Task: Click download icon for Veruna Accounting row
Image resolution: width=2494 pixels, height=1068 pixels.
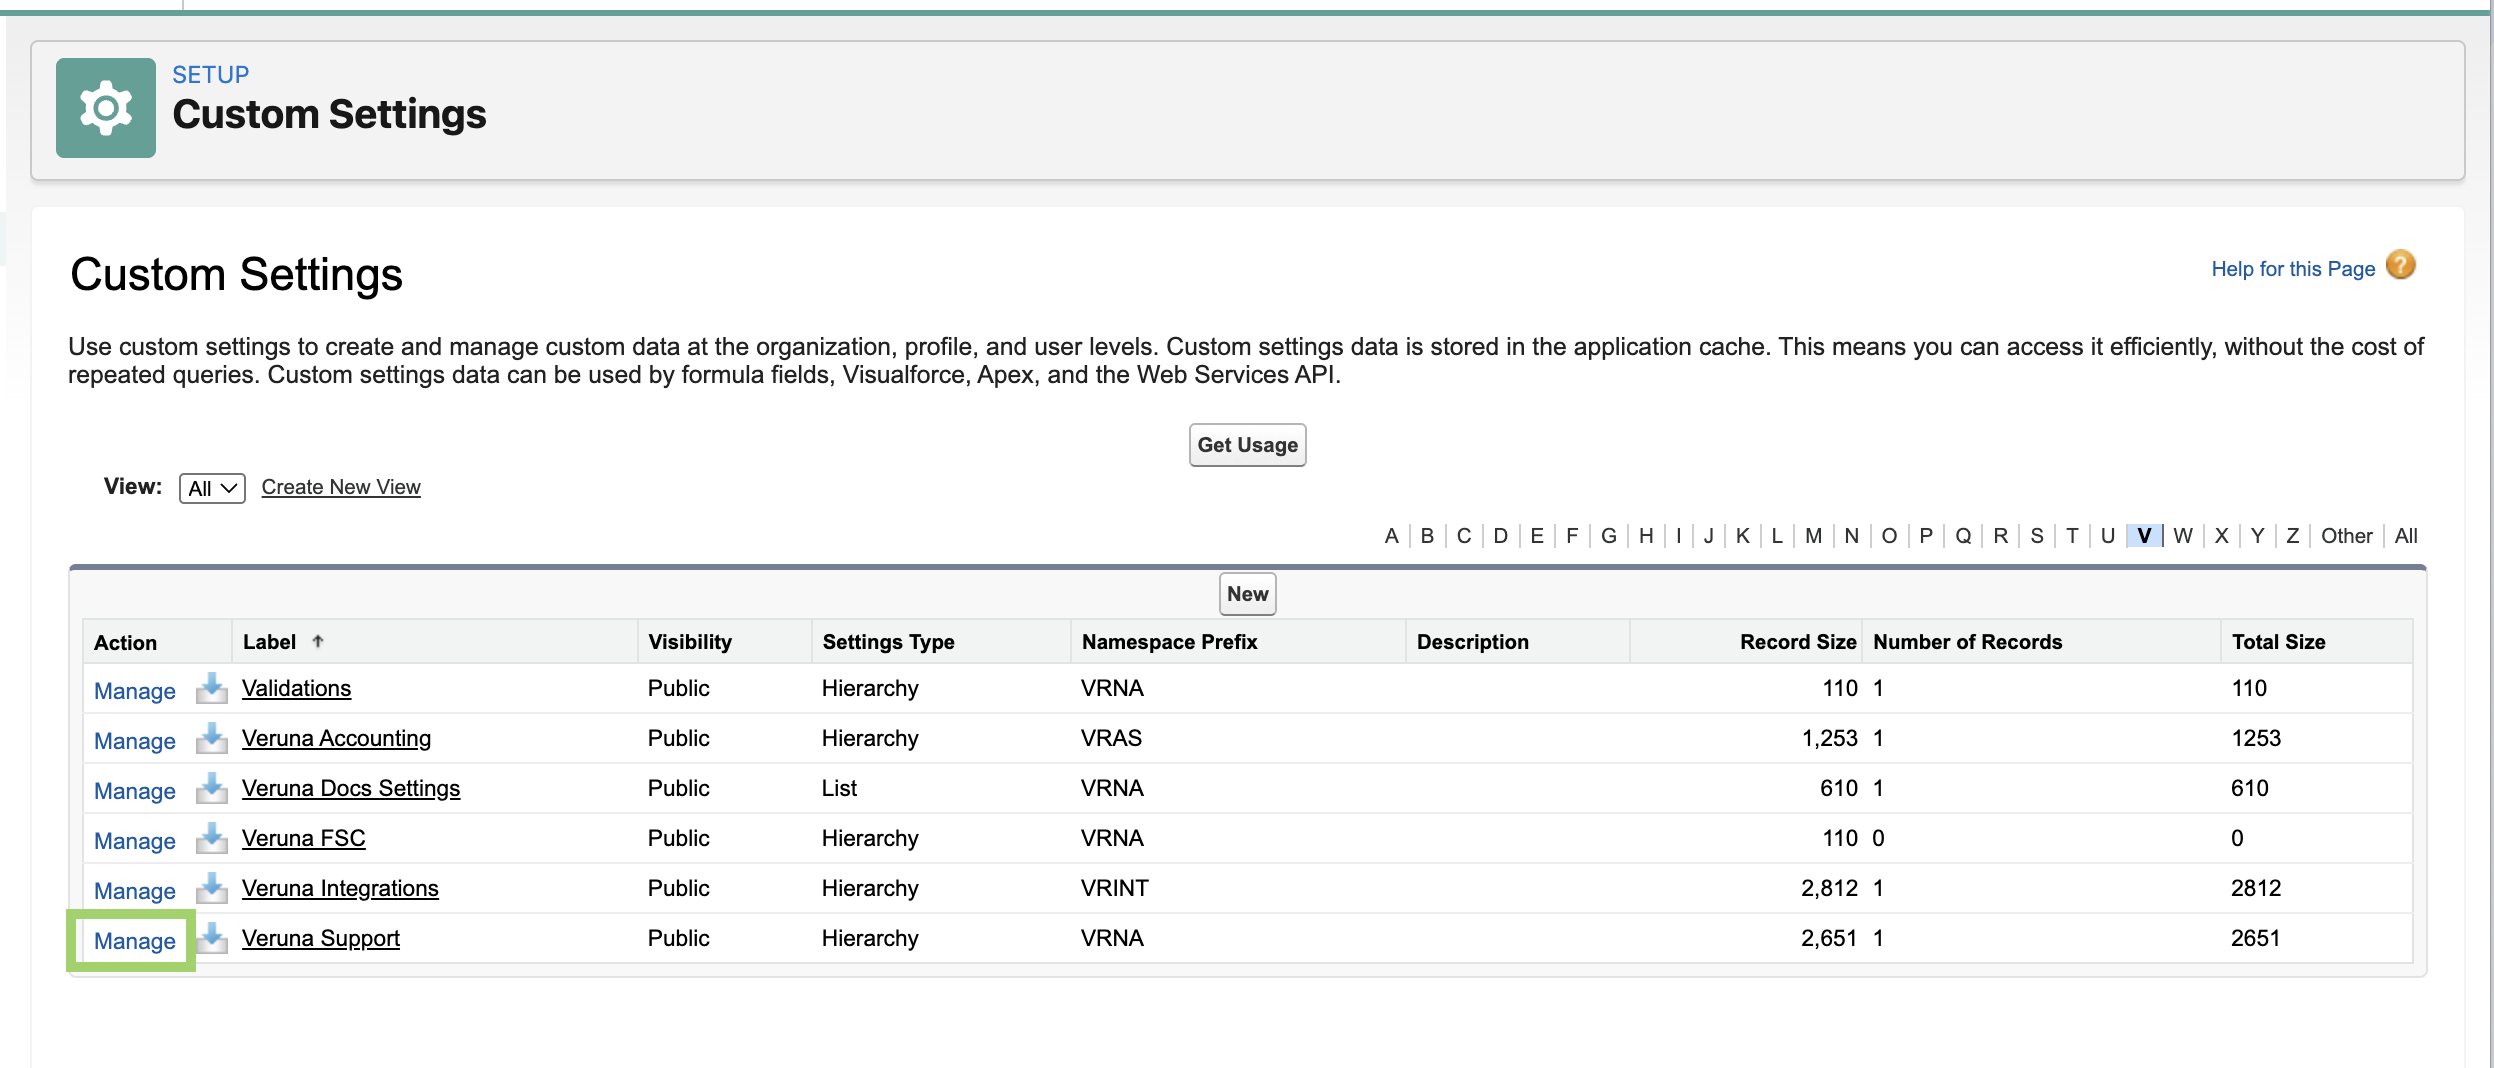Action: tap(211, 738)
